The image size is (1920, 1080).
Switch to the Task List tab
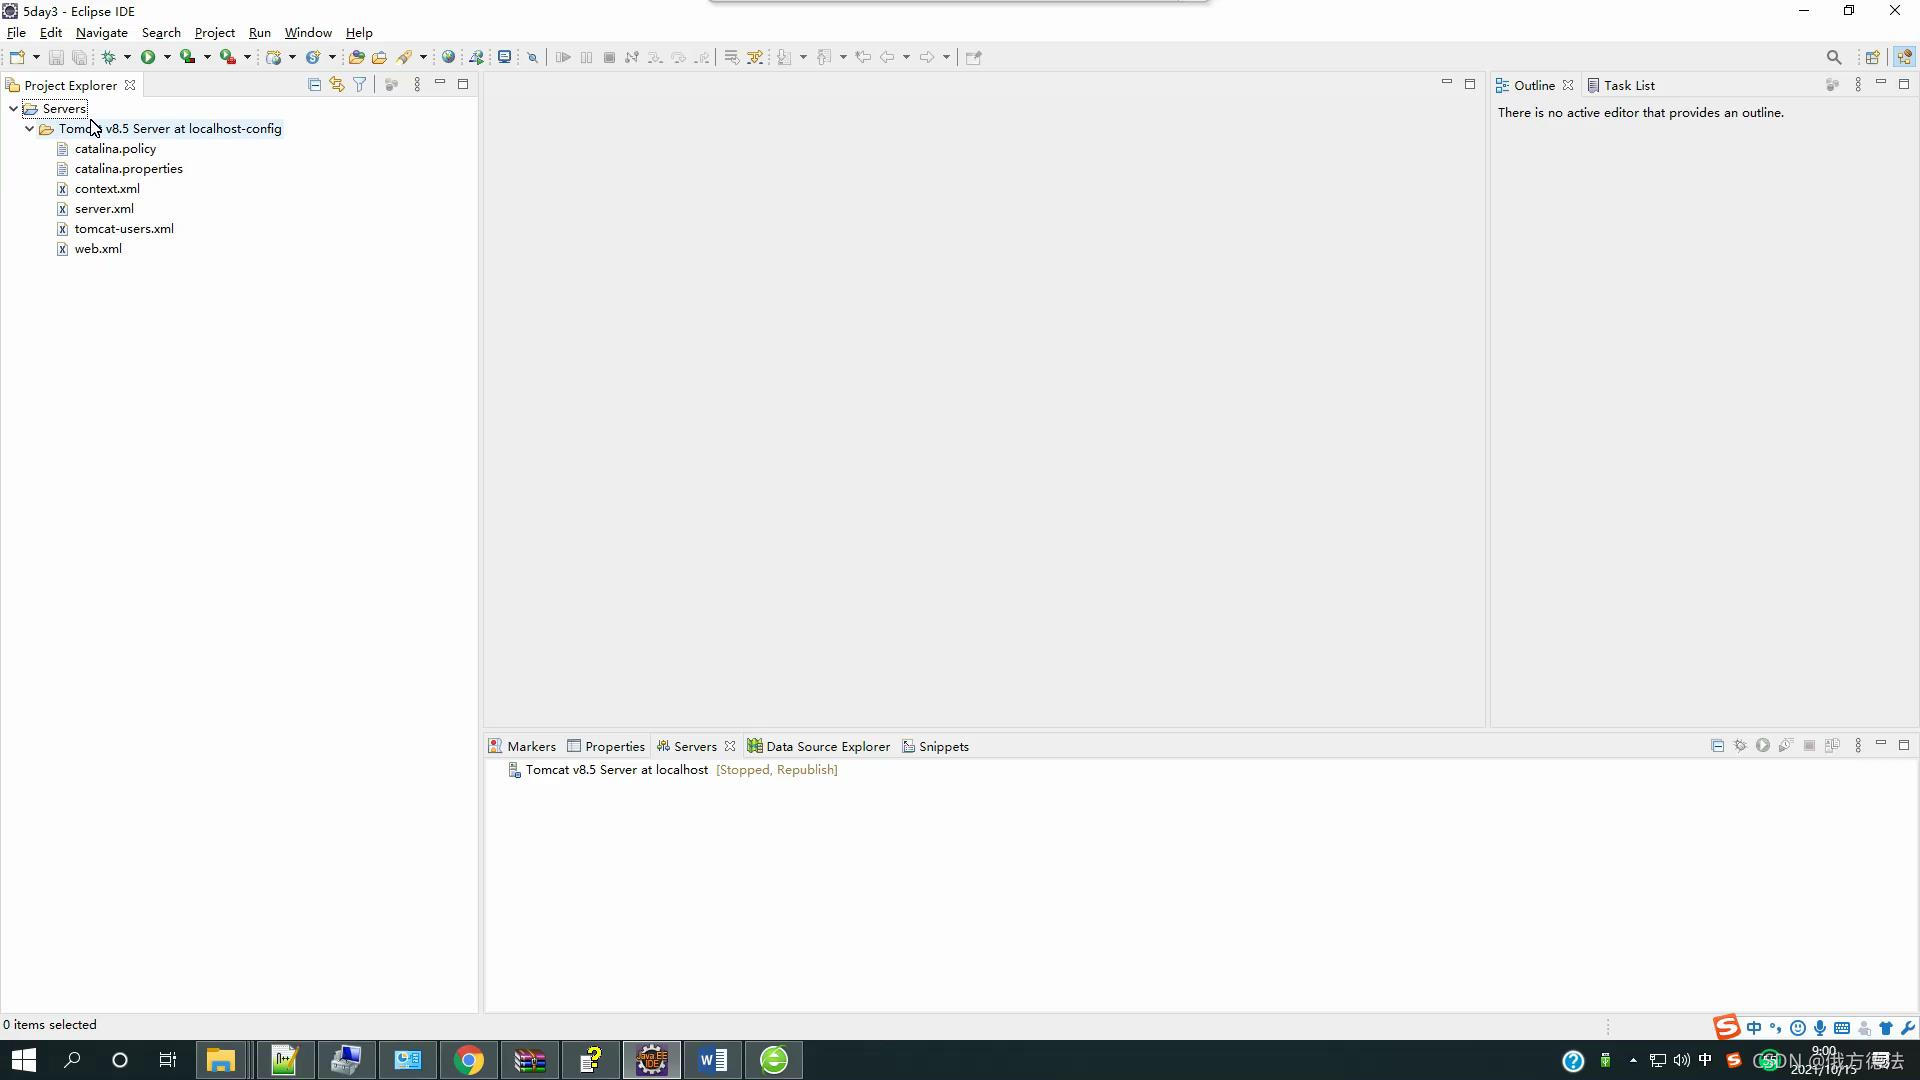(1621, 85)
